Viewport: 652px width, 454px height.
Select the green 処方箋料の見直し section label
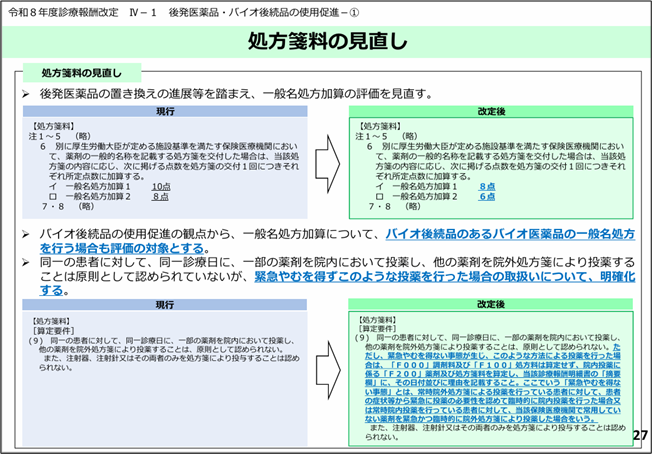point(82,72)
